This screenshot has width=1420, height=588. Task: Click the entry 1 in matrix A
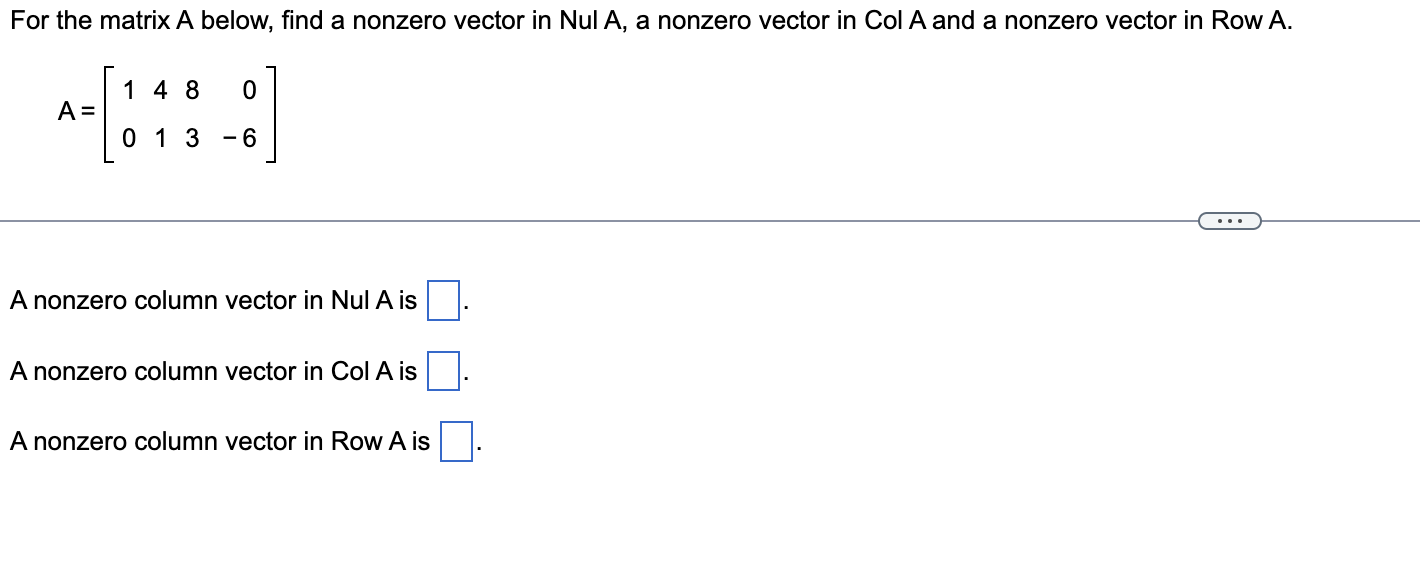point(127,90)
